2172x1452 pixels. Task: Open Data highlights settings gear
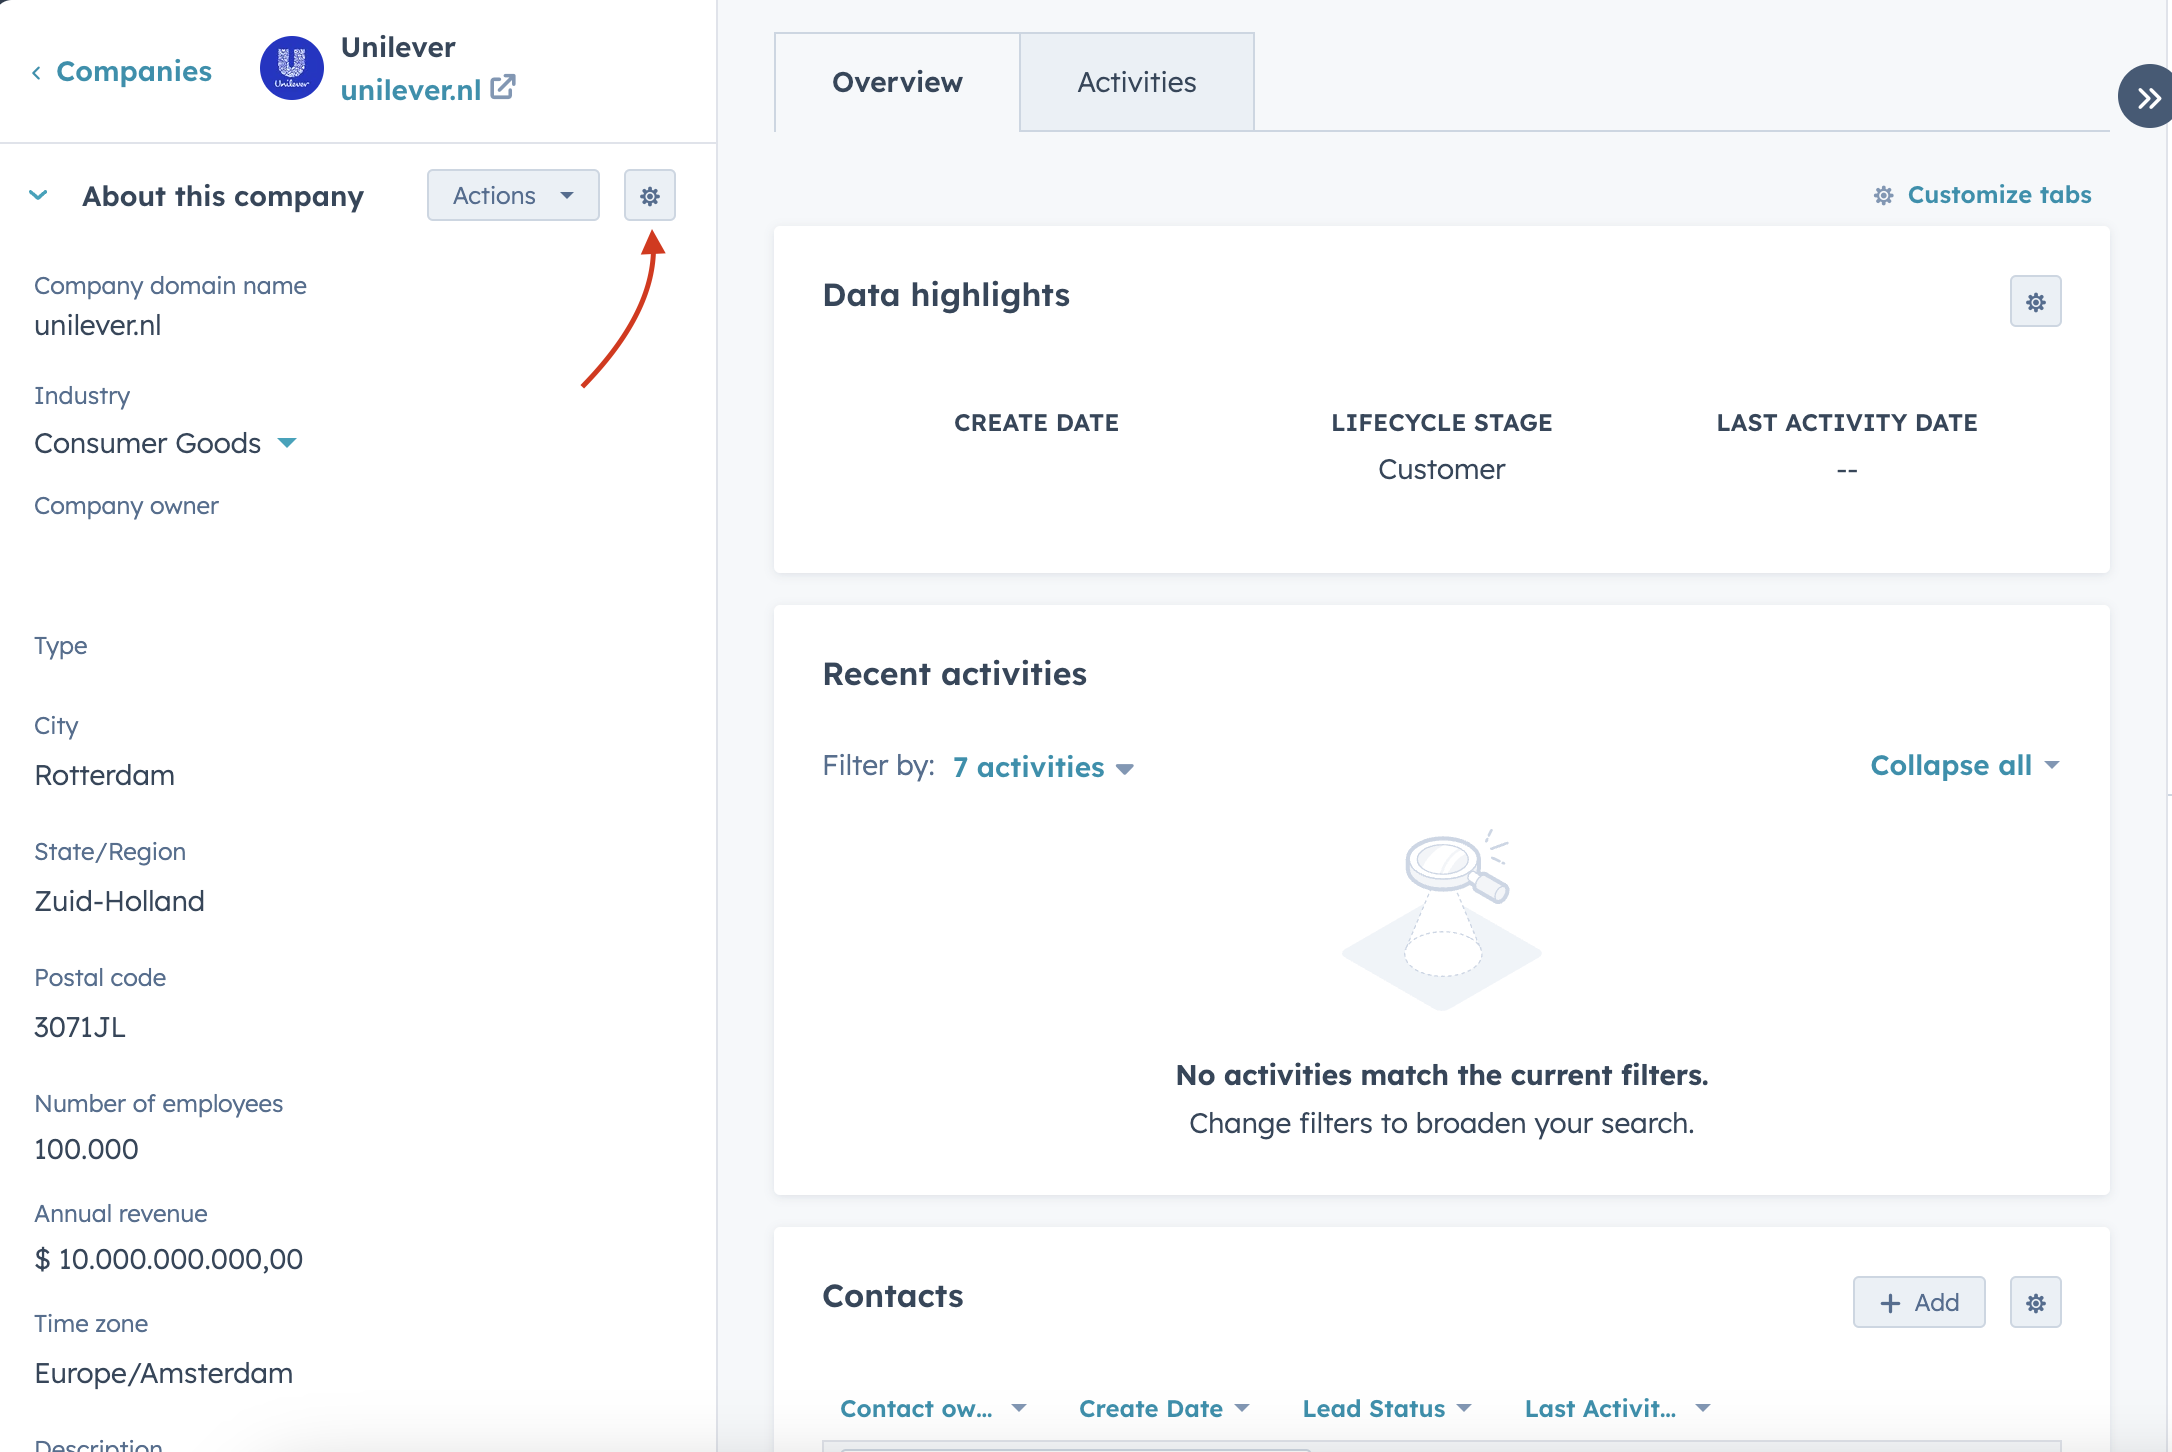click(2035, 302)
